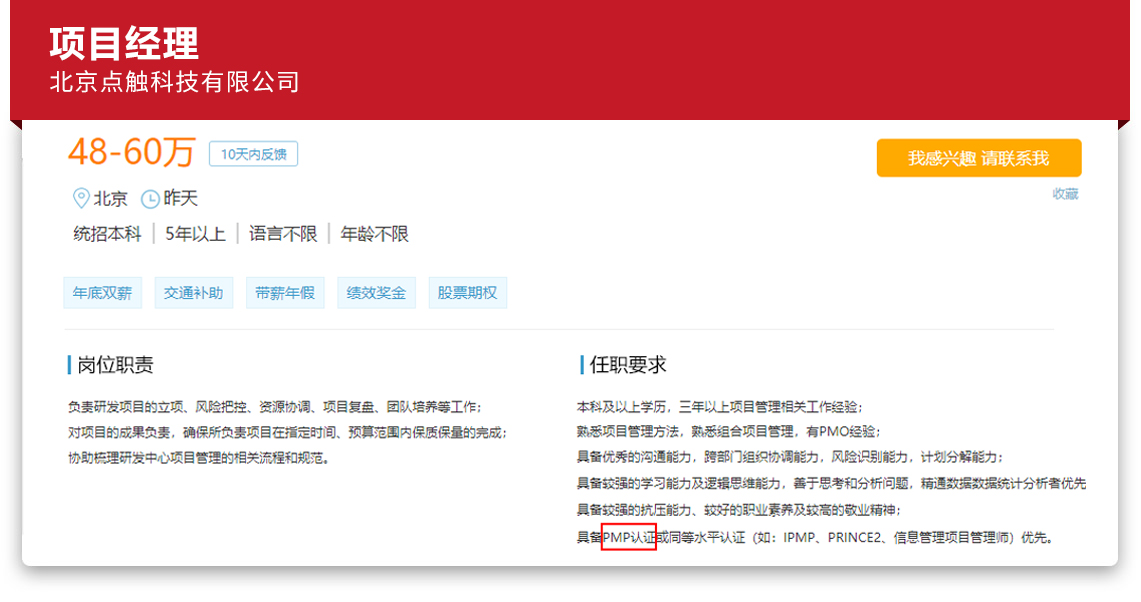The image size is (1141, 602).
Task: Click the 5年以上 experience requirement
Action: (195, 234)
